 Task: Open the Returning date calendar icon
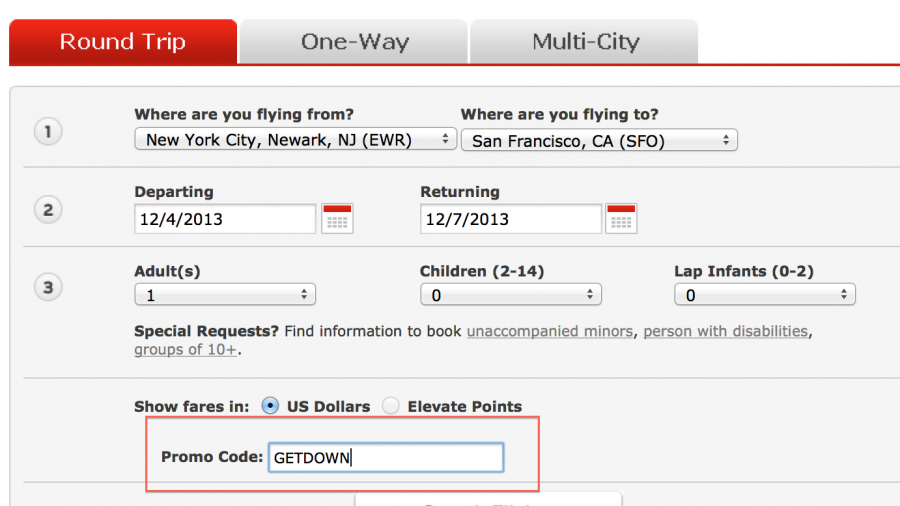coord(621,219)
